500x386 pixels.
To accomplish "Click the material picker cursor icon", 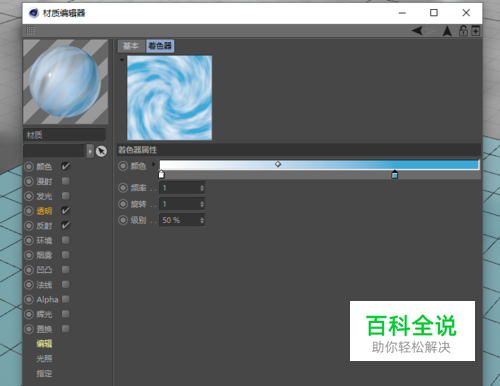I will click(x=101, y=151).
